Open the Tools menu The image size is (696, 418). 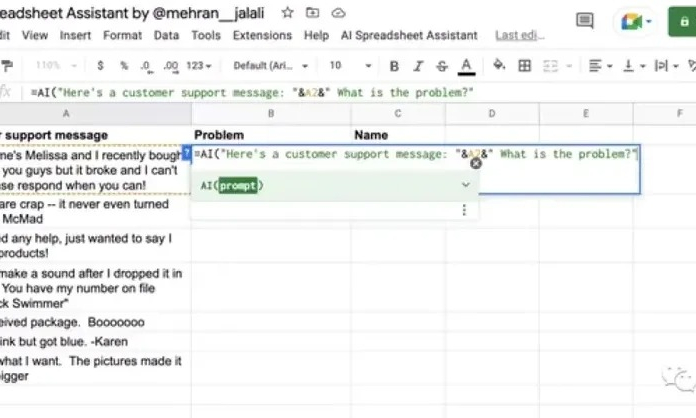click(206, 35)
